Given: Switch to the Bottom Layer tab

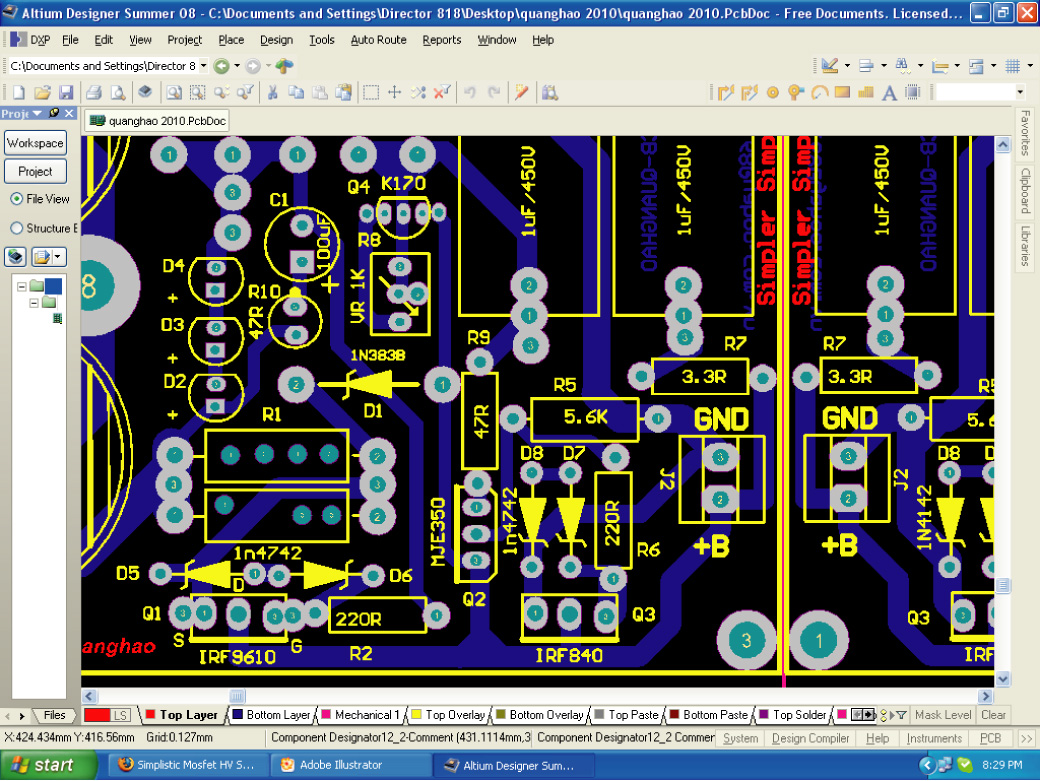Looking at the screenshot, I should pos(271,715).
